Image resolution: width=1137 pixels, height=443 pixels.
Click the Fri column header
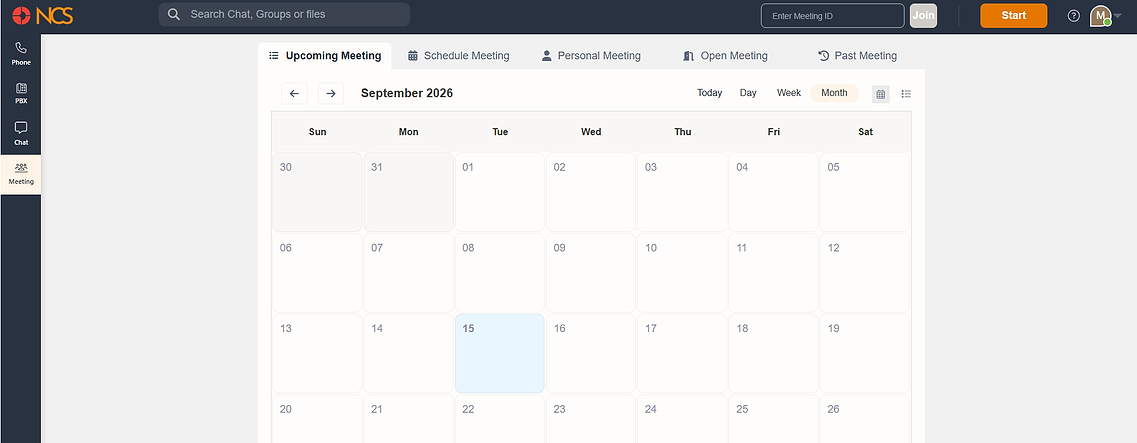pyautogui.click(x=774, y=132)
